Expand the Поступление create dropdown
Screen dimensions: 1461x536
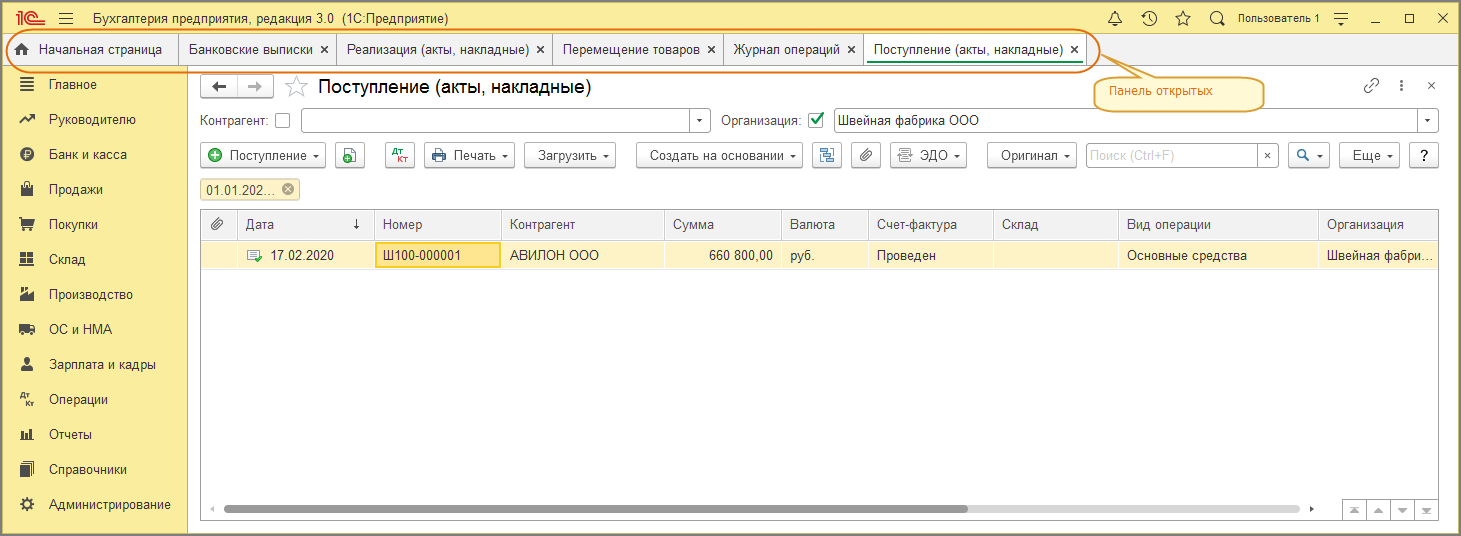point(264,155)
